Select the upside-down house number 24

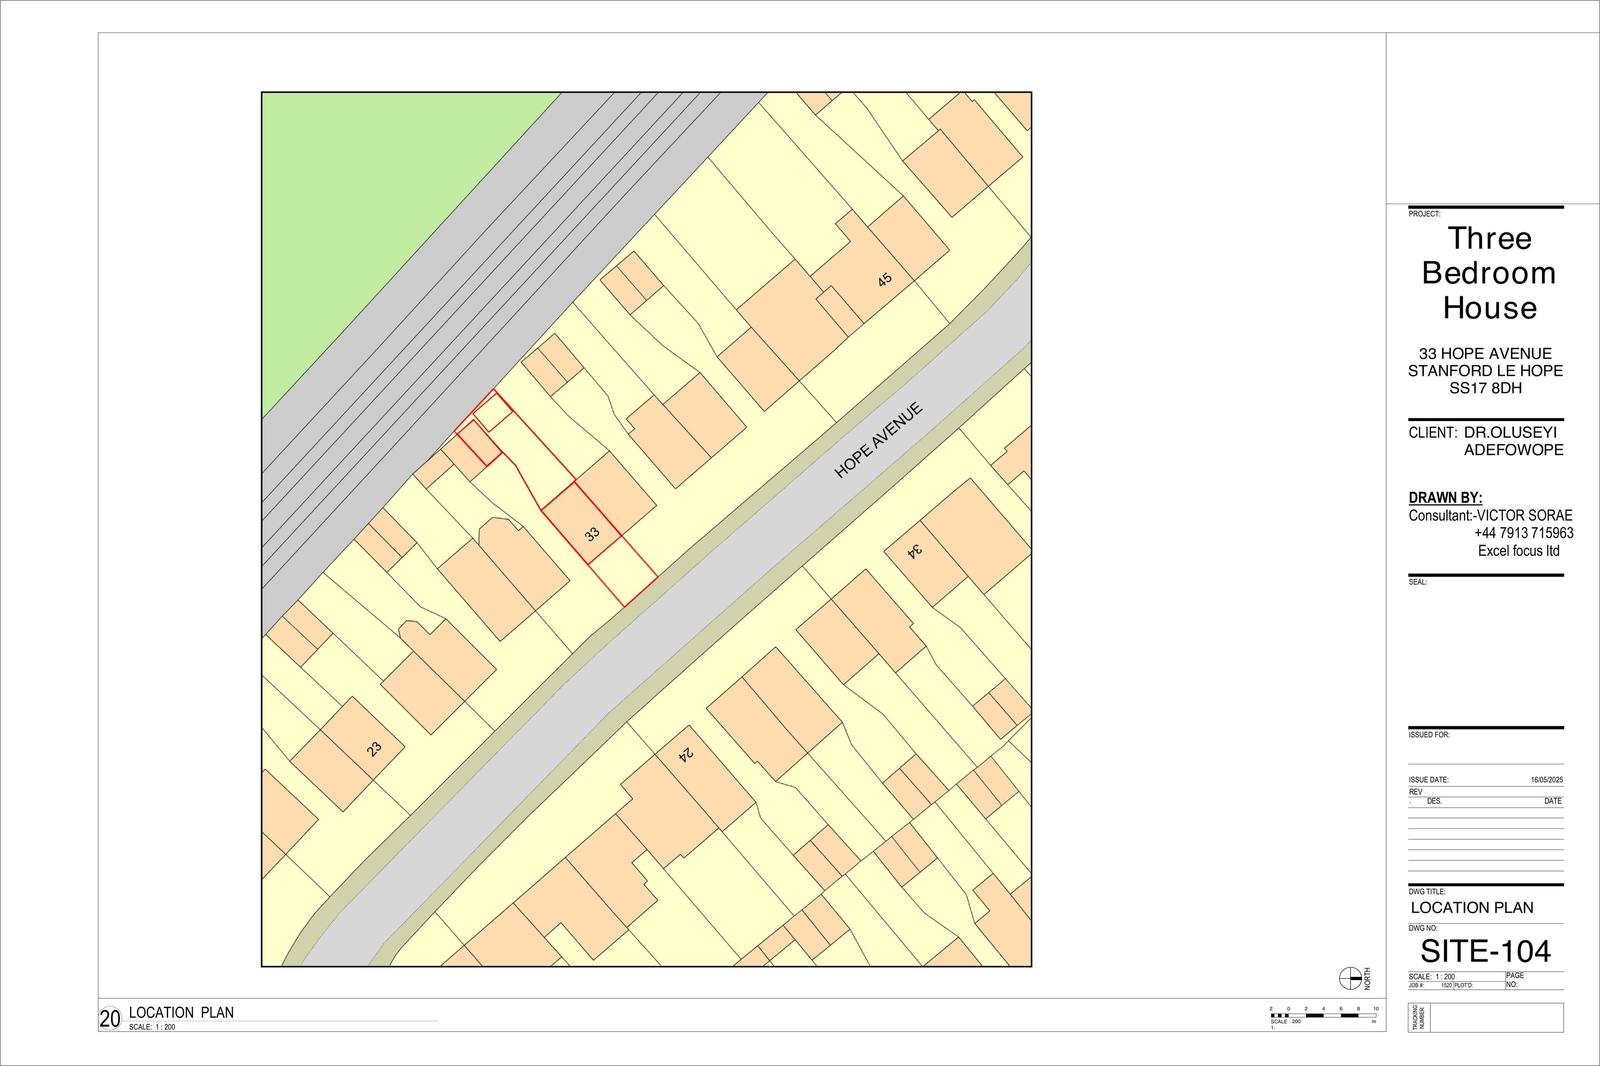(x=686, y=755)
